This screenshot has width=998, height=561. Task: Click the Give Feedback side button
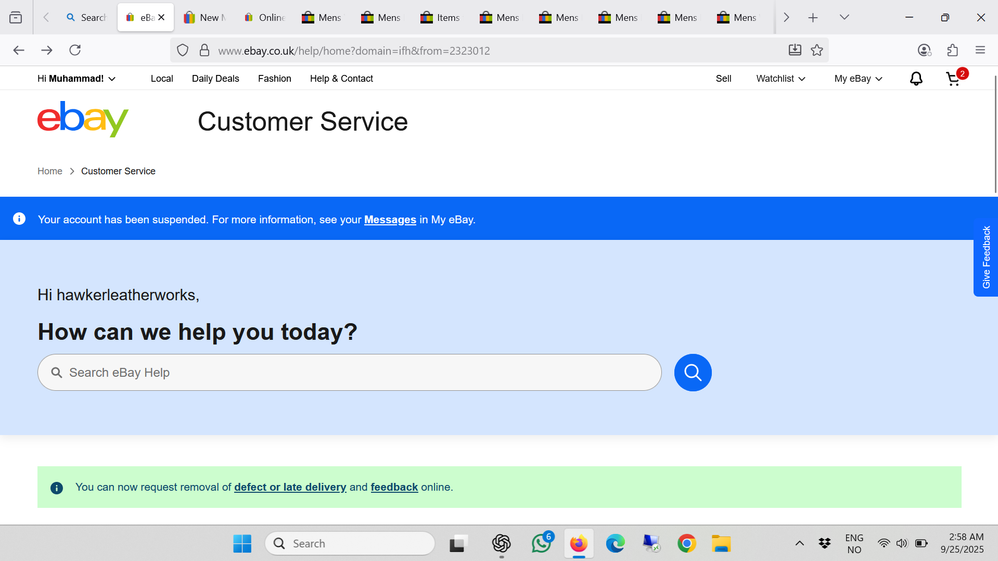point(986,257)
